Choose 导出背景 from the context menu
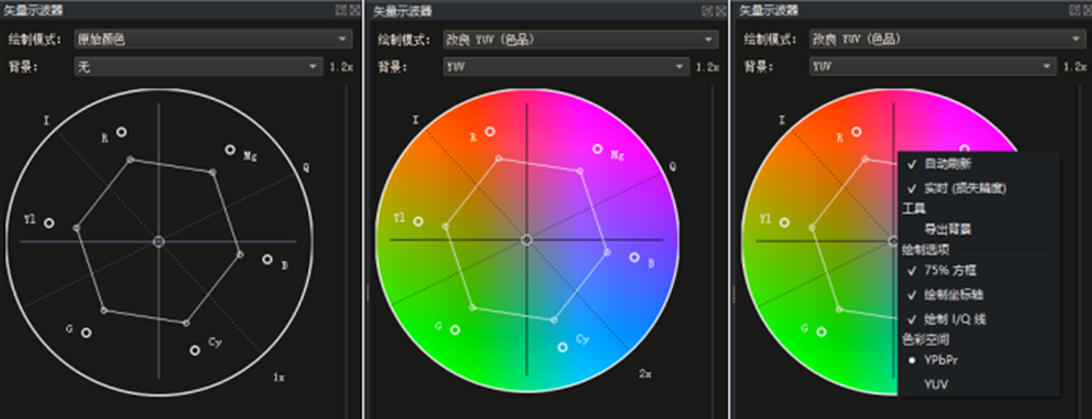This screenshot has width=1092, height=419. click(x=948, y=229)
